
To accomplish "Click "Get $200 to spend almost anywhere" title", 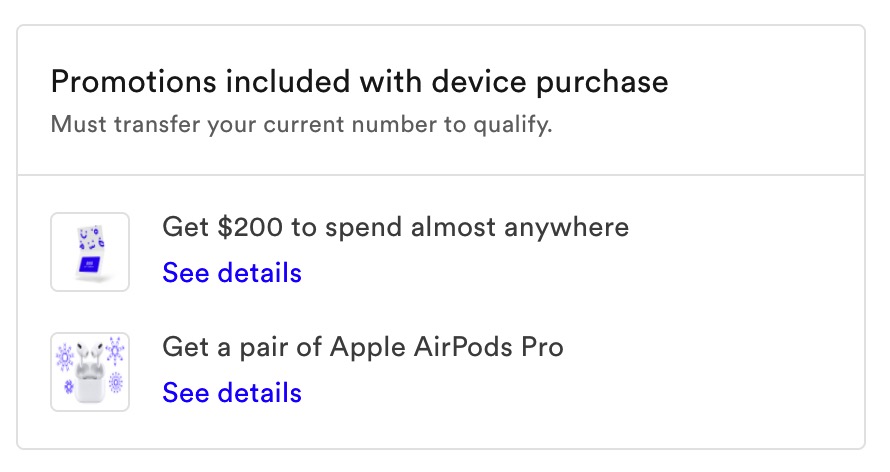I will point(396,227).
